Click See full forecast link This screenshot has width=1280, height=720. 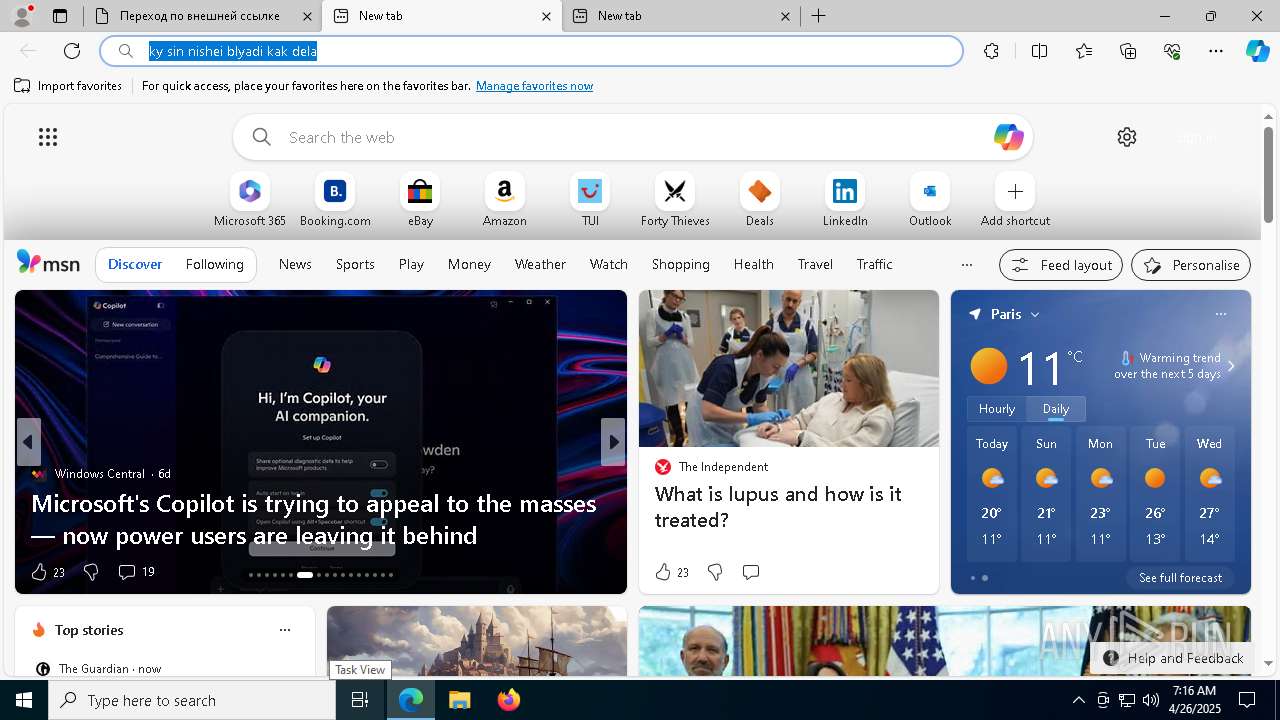coord(1180,578)
